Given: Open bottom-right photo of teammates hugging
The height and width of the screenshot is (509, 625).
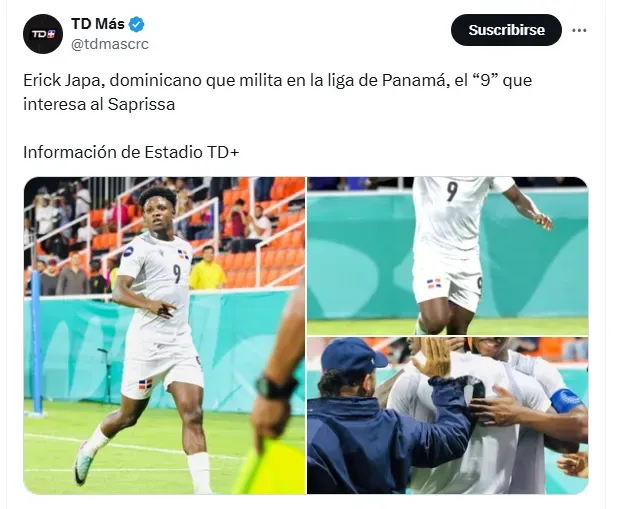Looking at the screenshot, I should point(448,416).
